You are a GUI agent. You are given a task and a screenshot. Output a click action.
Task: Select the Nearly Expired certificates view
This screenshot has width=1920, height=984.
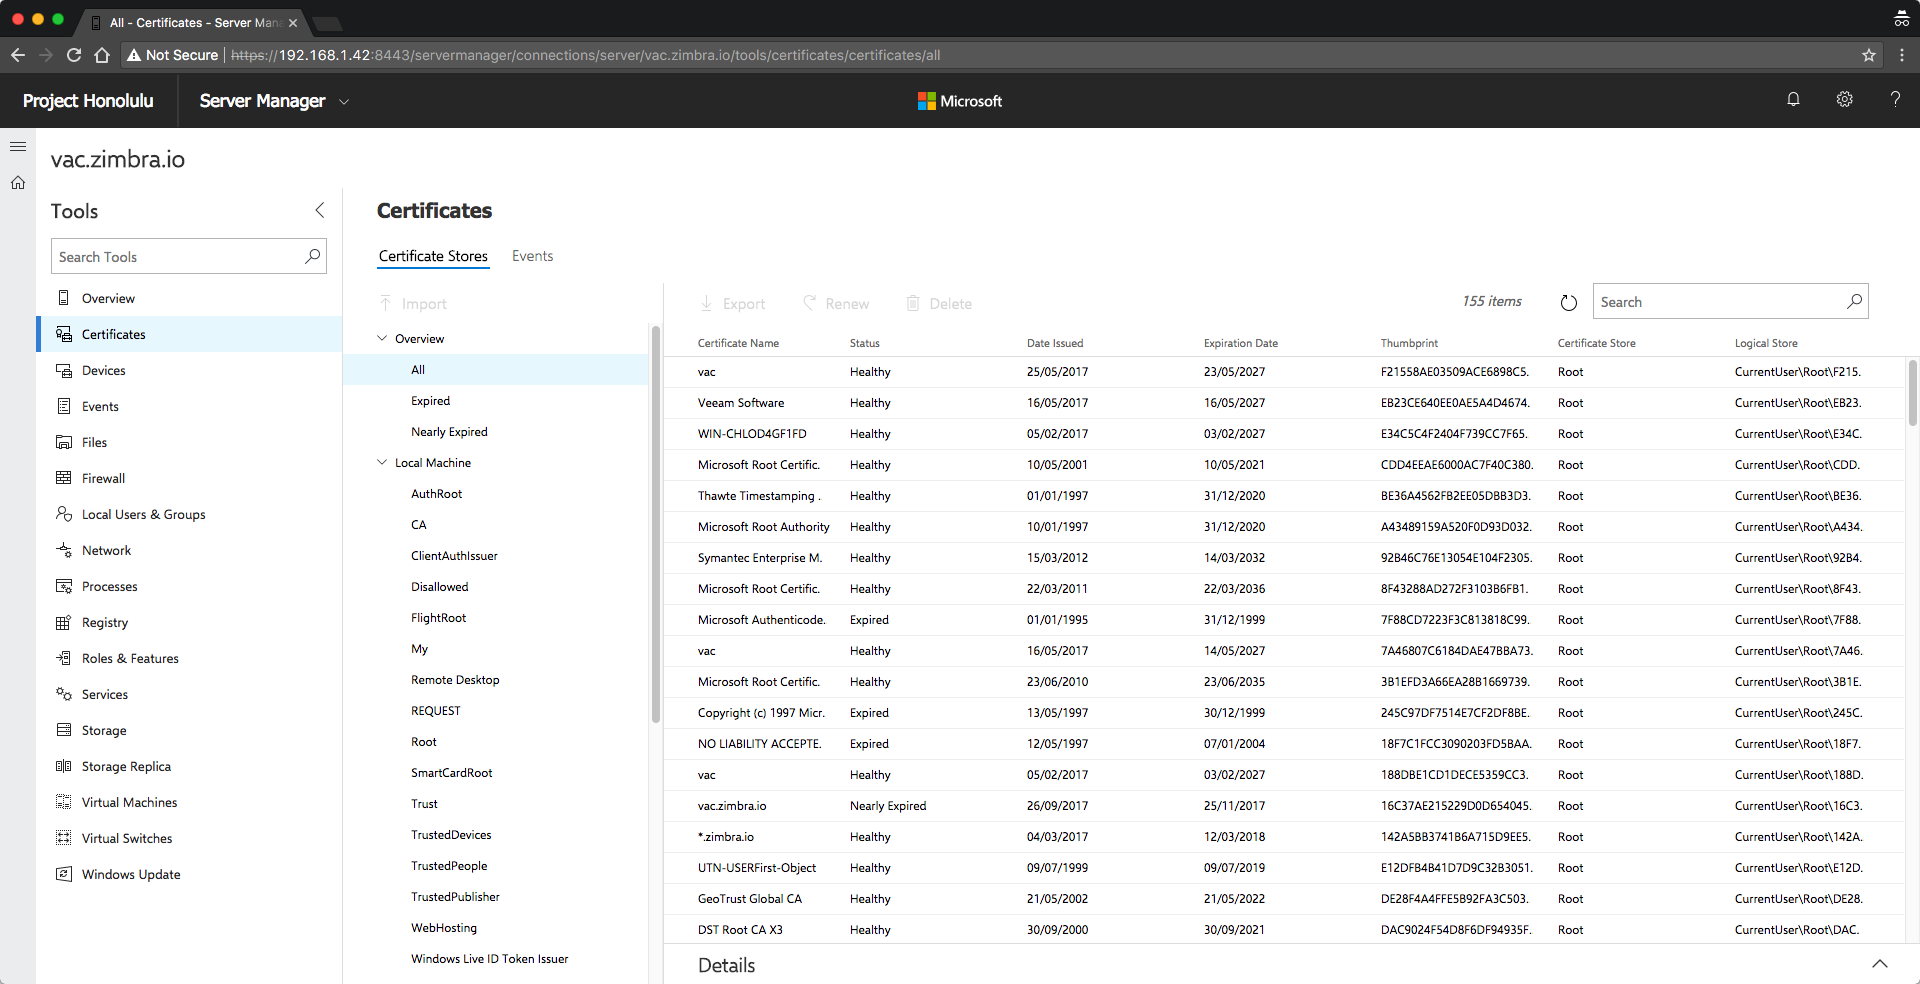tap(449, 432)
